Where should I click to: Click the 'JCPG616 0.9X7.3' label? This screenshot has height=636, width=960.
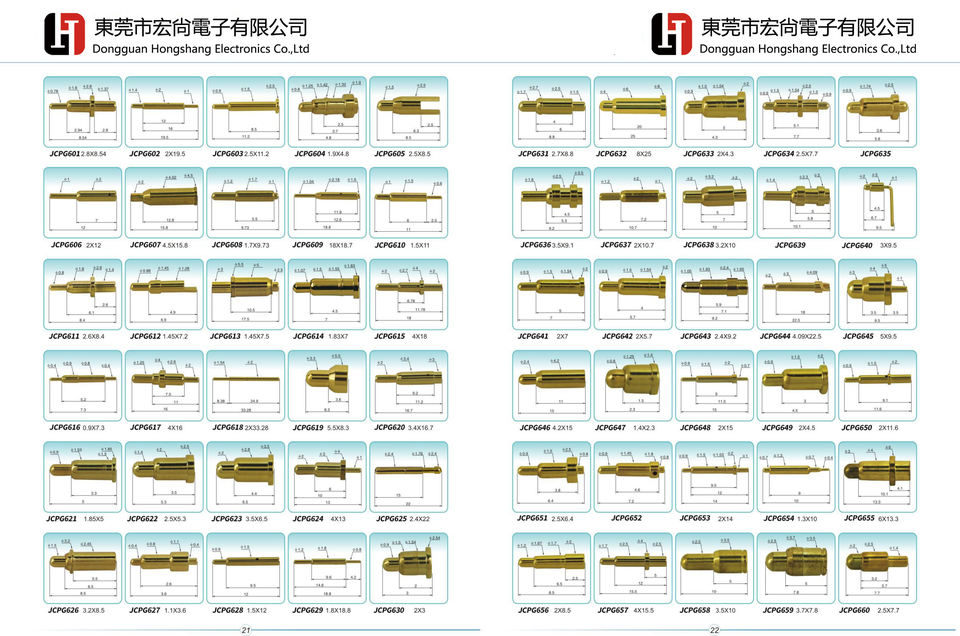click(x=77, y=428)
